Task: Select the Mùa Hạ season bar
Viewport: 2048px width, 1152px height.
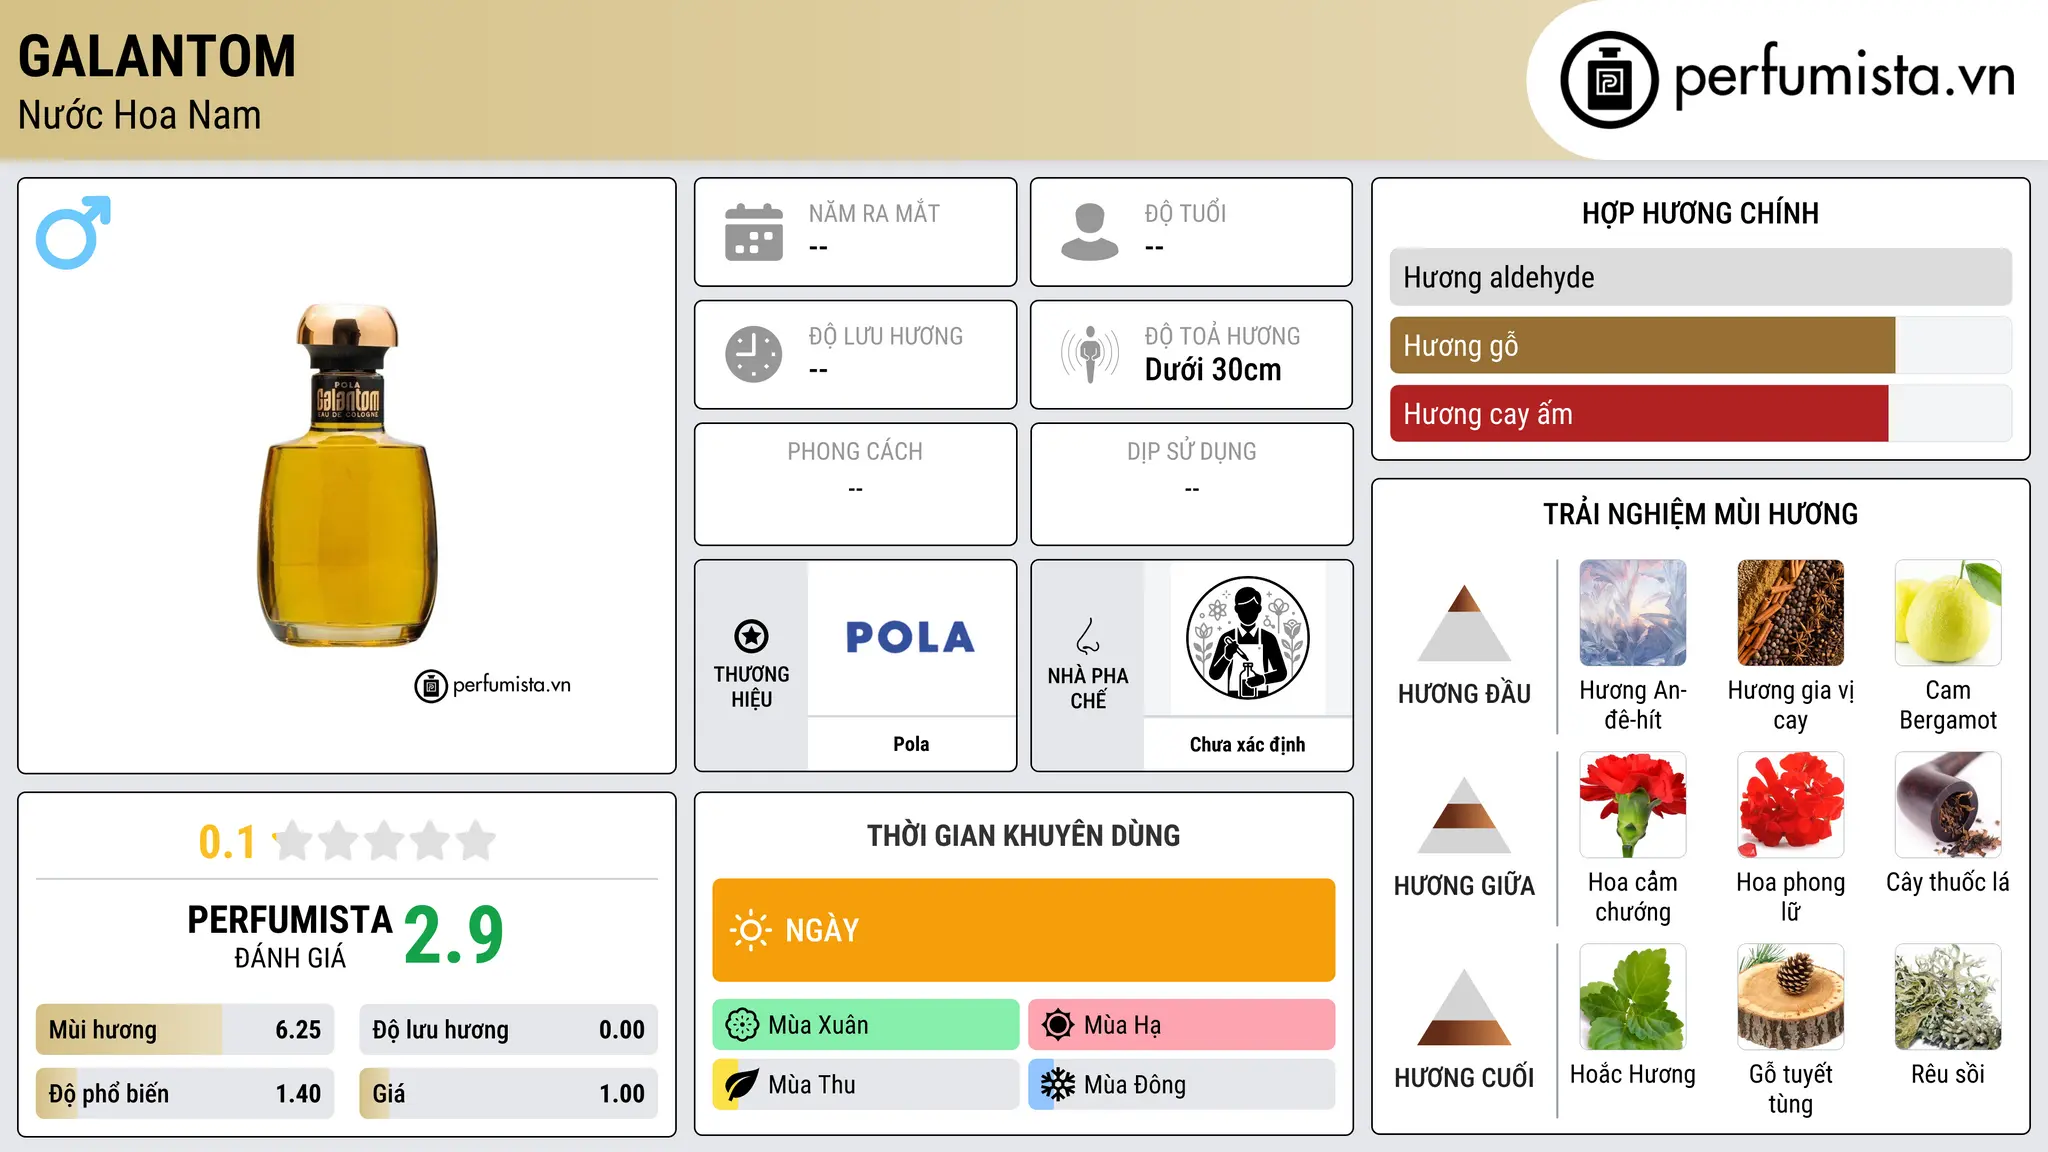Action: tap(1182, 1025)
